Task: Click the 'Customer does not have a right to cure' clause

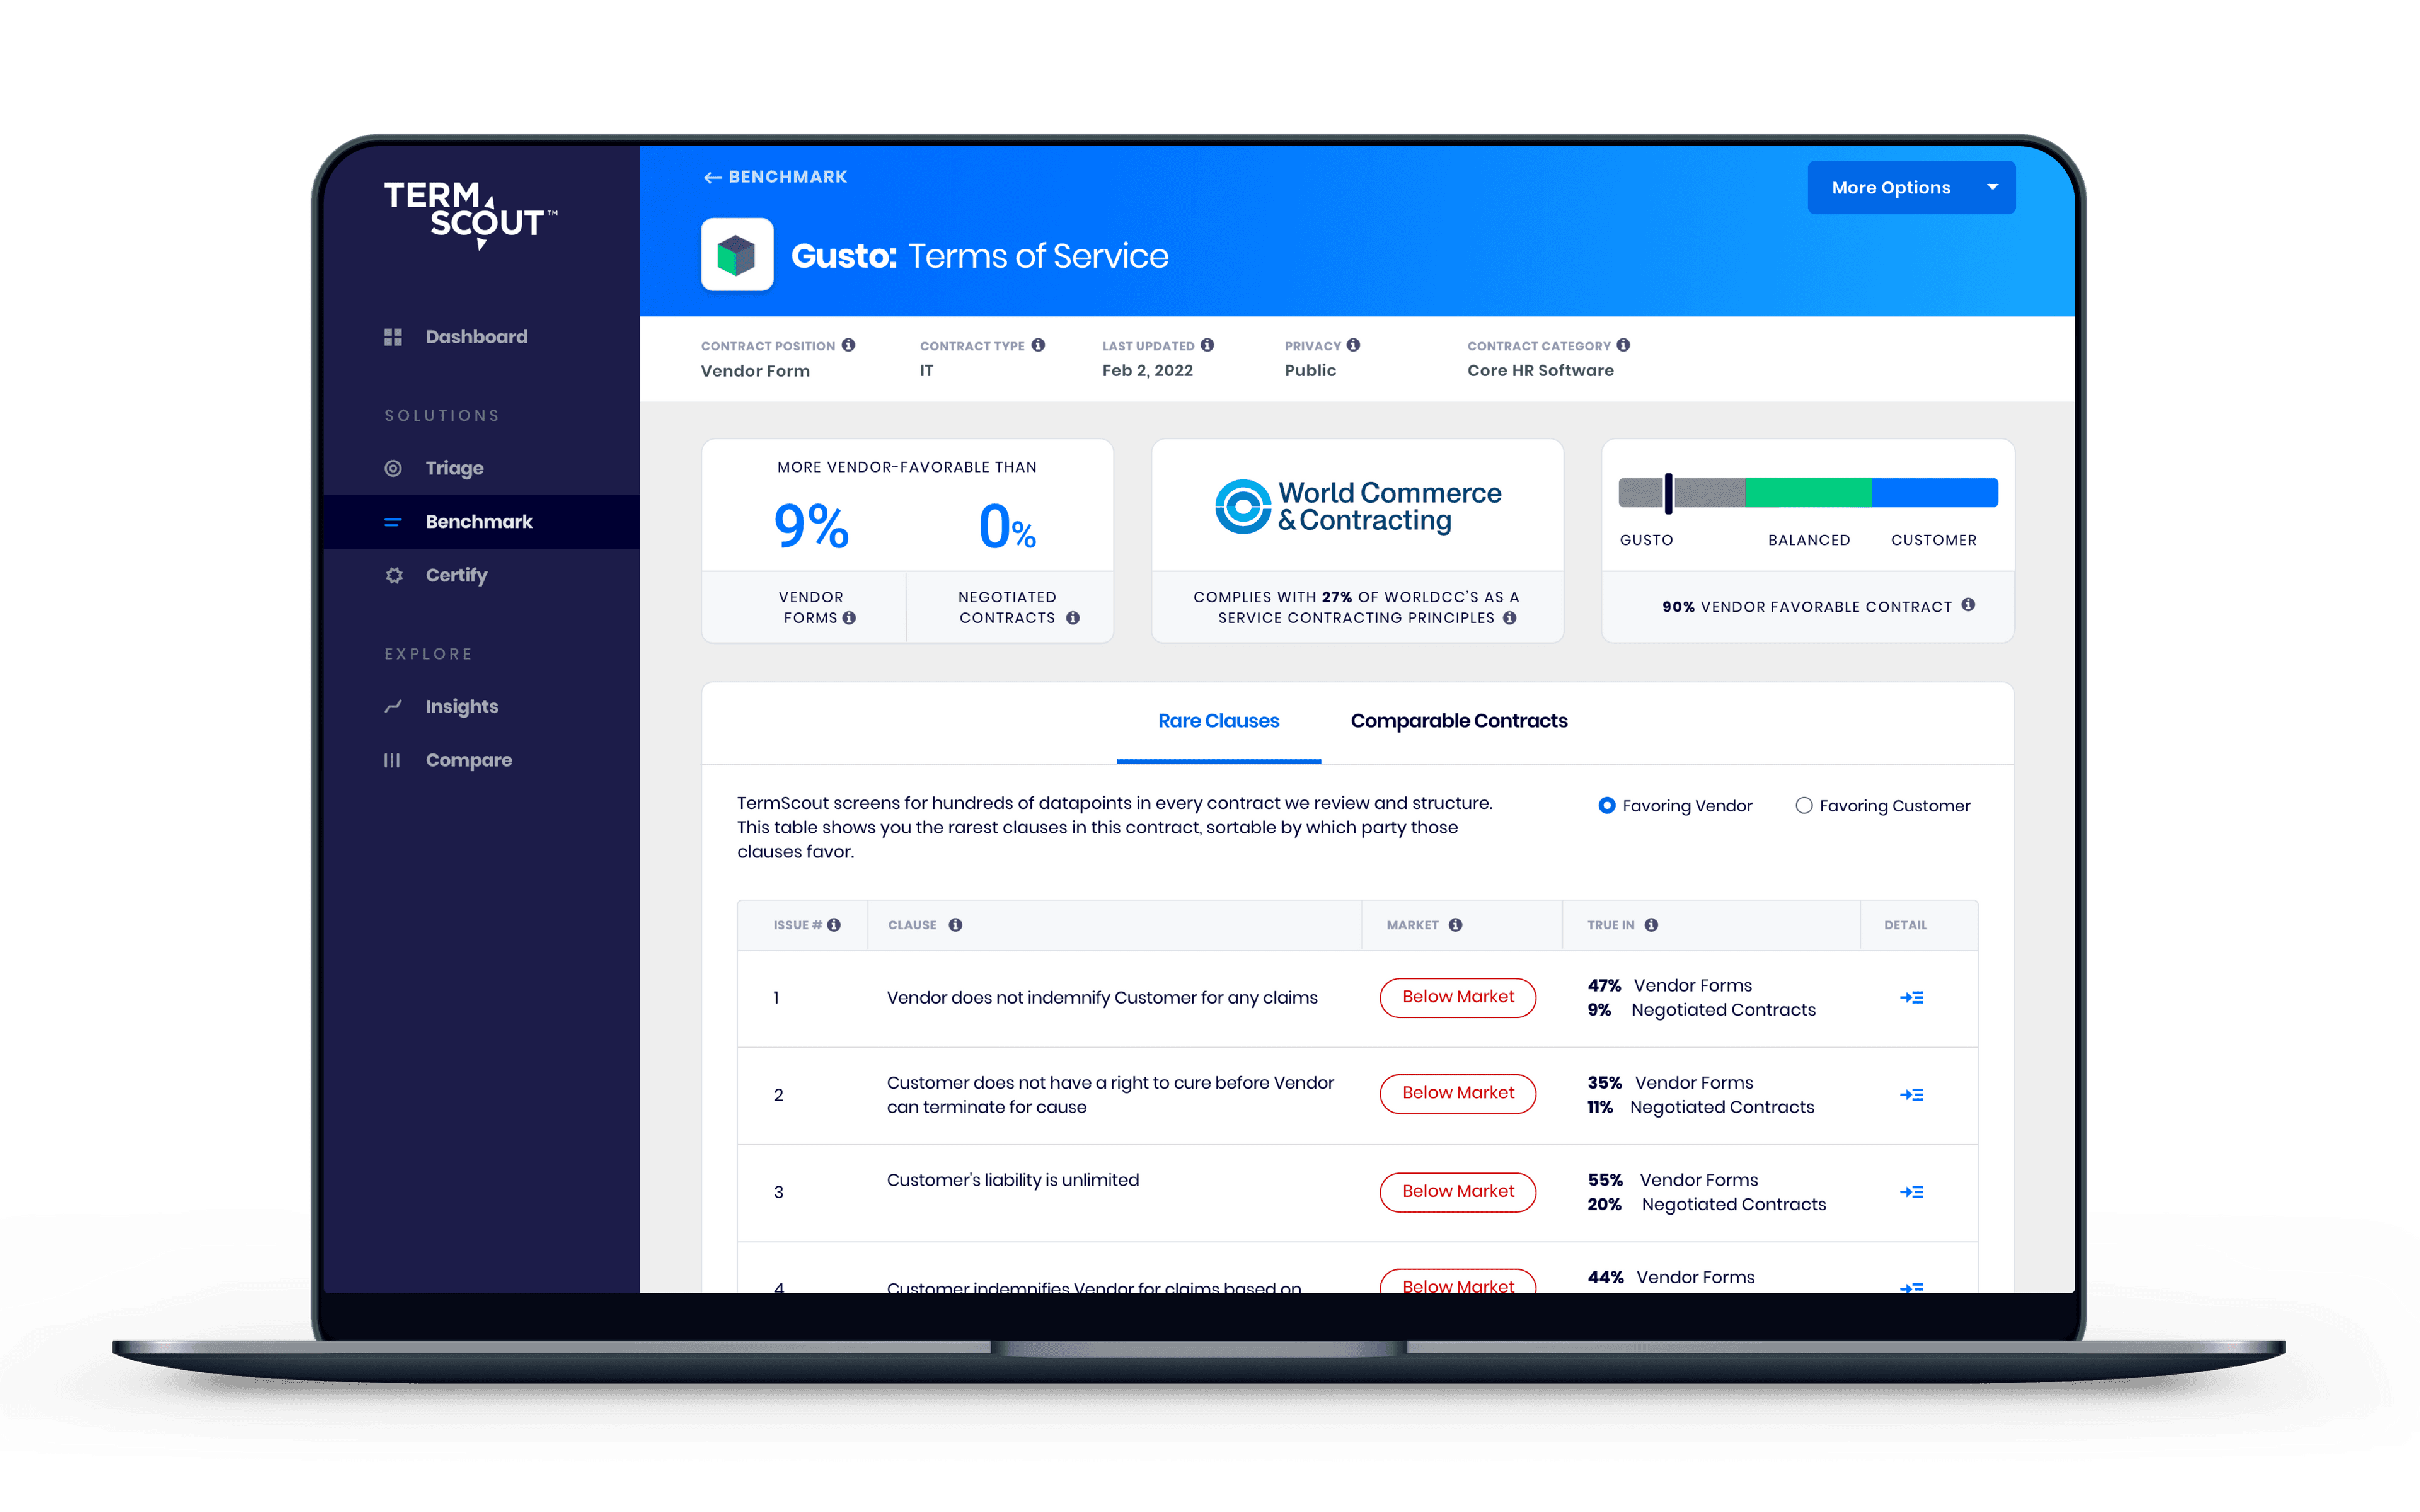Action: coord(1110,1095)
